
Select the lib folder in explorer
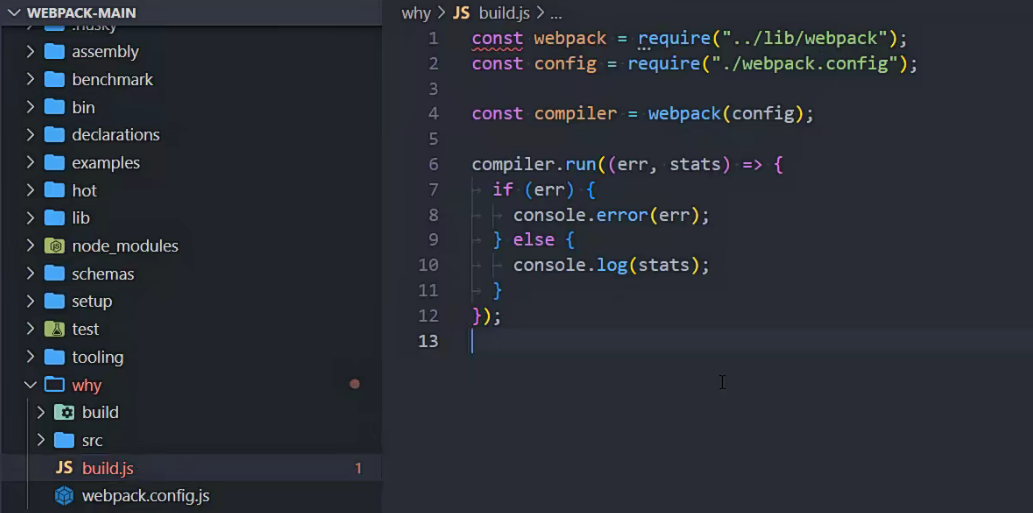(x=81, y=218)
